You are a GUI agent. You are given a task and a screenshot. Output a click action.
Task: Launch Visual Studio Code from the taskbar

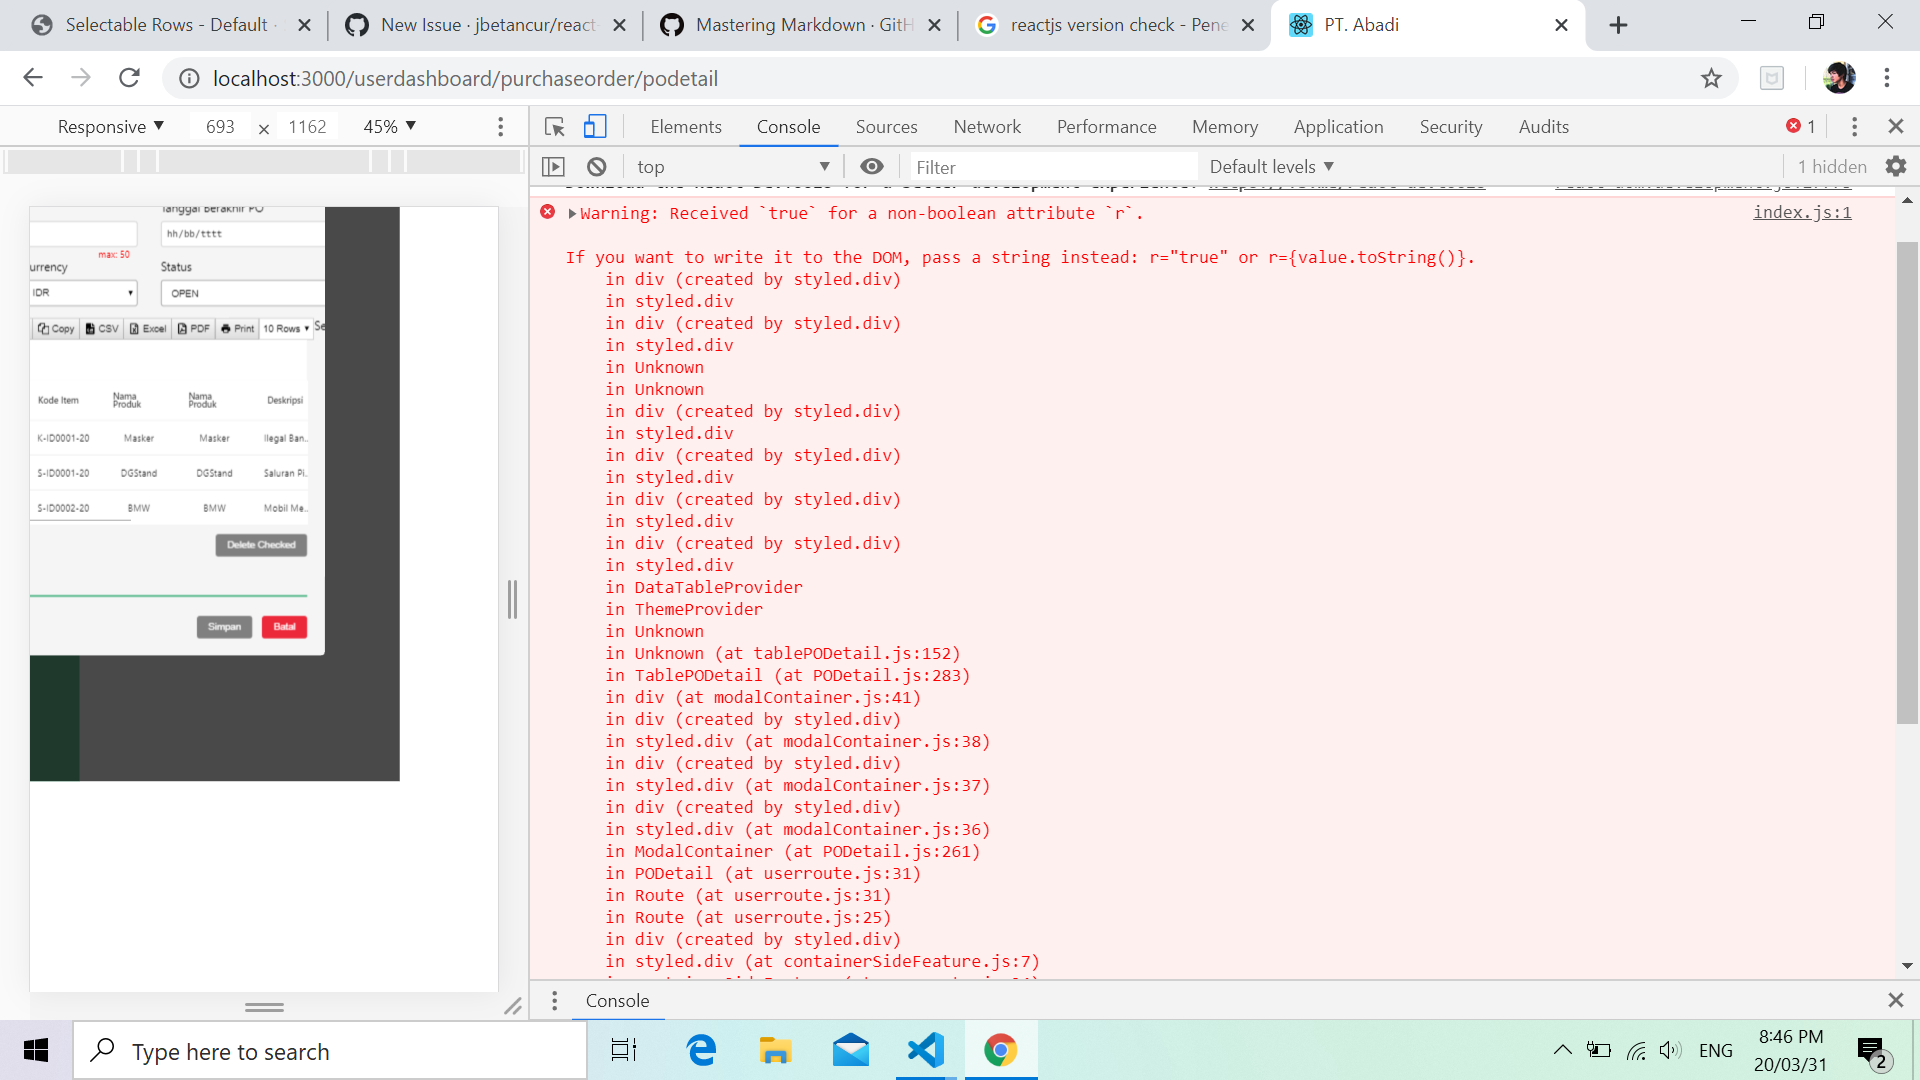pyautogui.click(x=925, y=1050)
